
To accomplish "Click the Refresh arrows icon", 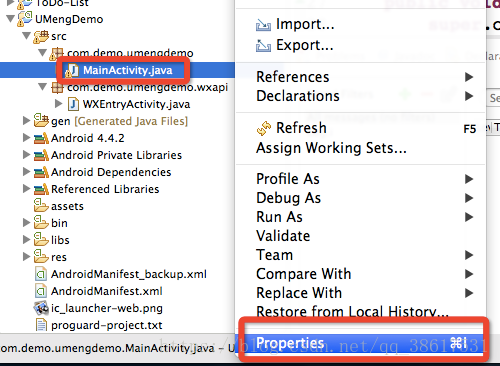I will [x=264, y=128].
